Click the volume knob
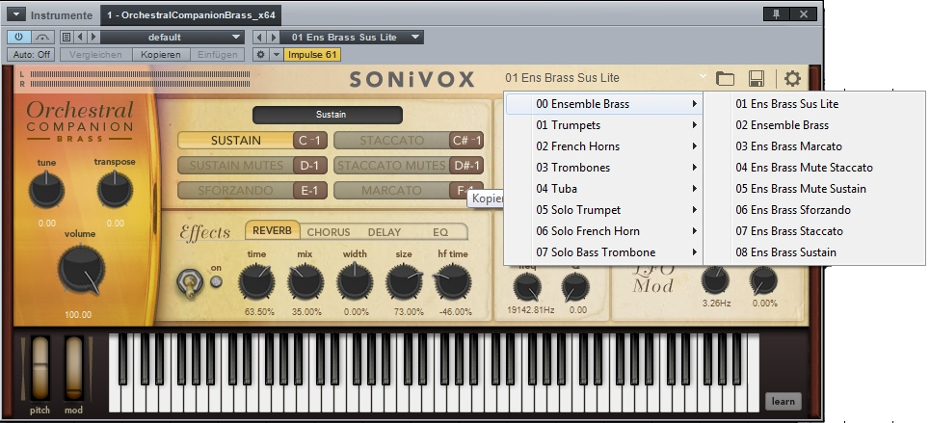 (82, 270)
